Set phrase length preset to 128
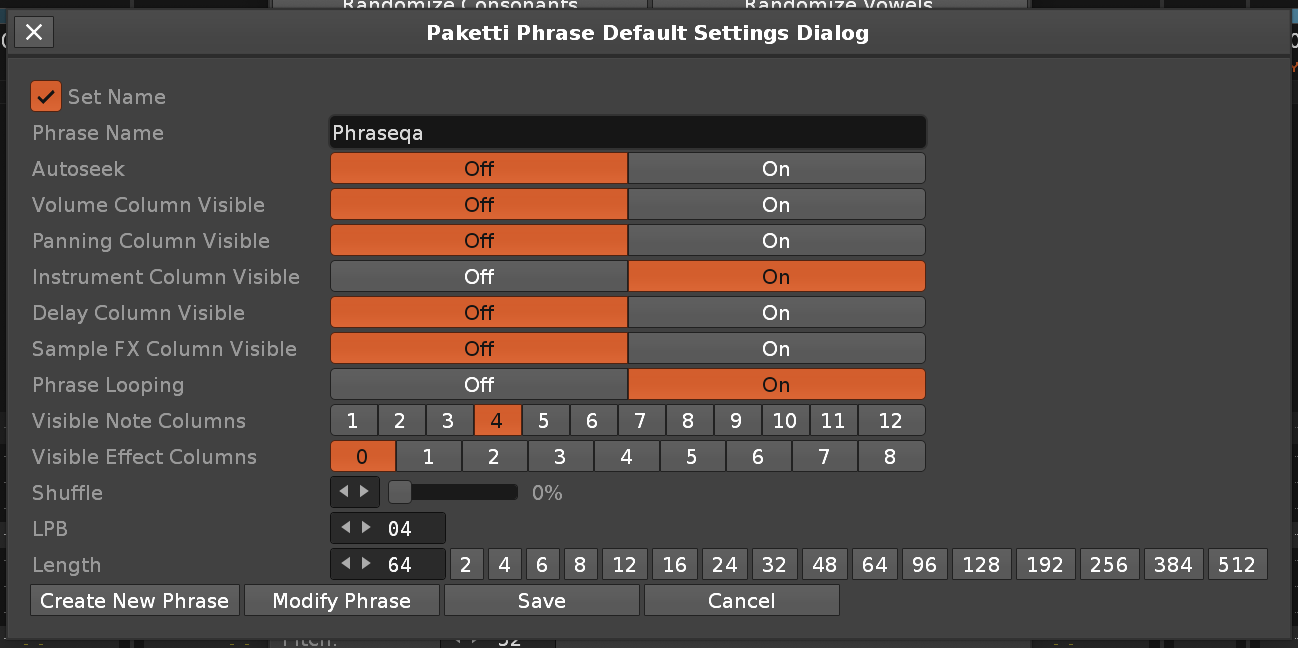The width and height of the screenshot is (1298, 648). coord(980,565)
